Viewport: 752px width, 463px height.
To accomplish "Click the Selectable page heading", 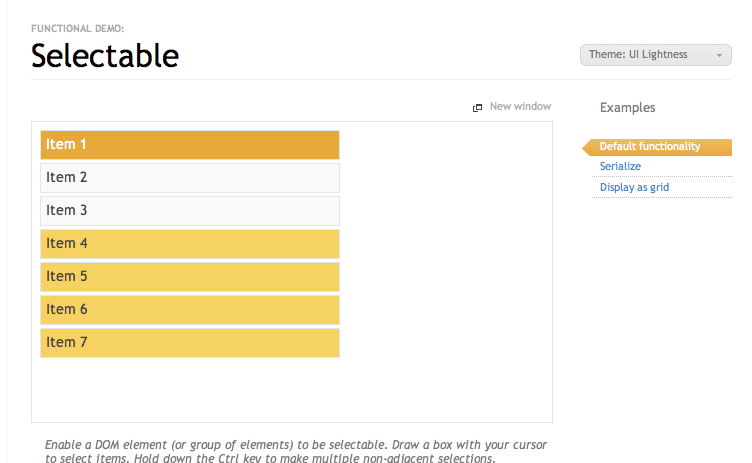I will click(105, 56).
